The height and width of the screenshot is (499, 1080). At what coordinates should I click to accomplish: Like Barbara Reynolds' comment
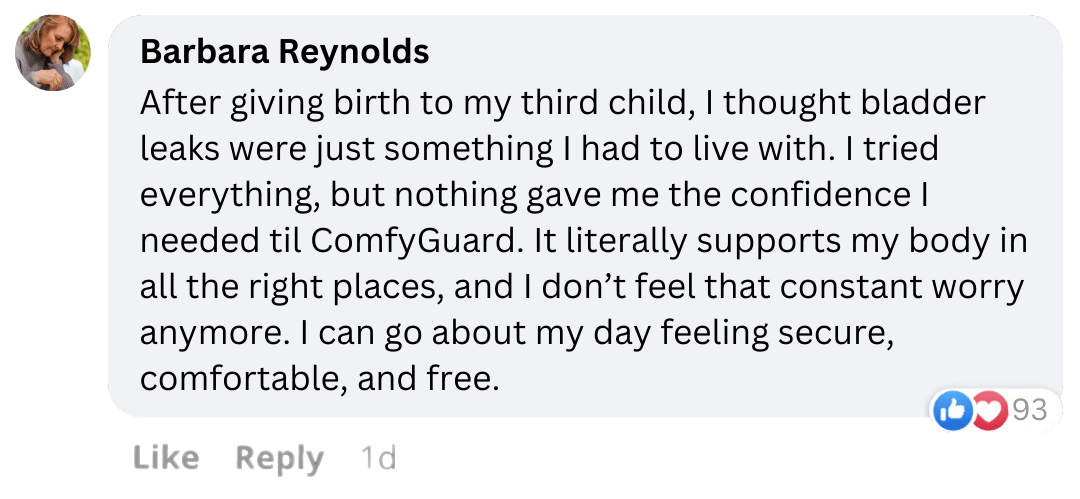pyautogui.click(x=166, y=458)
